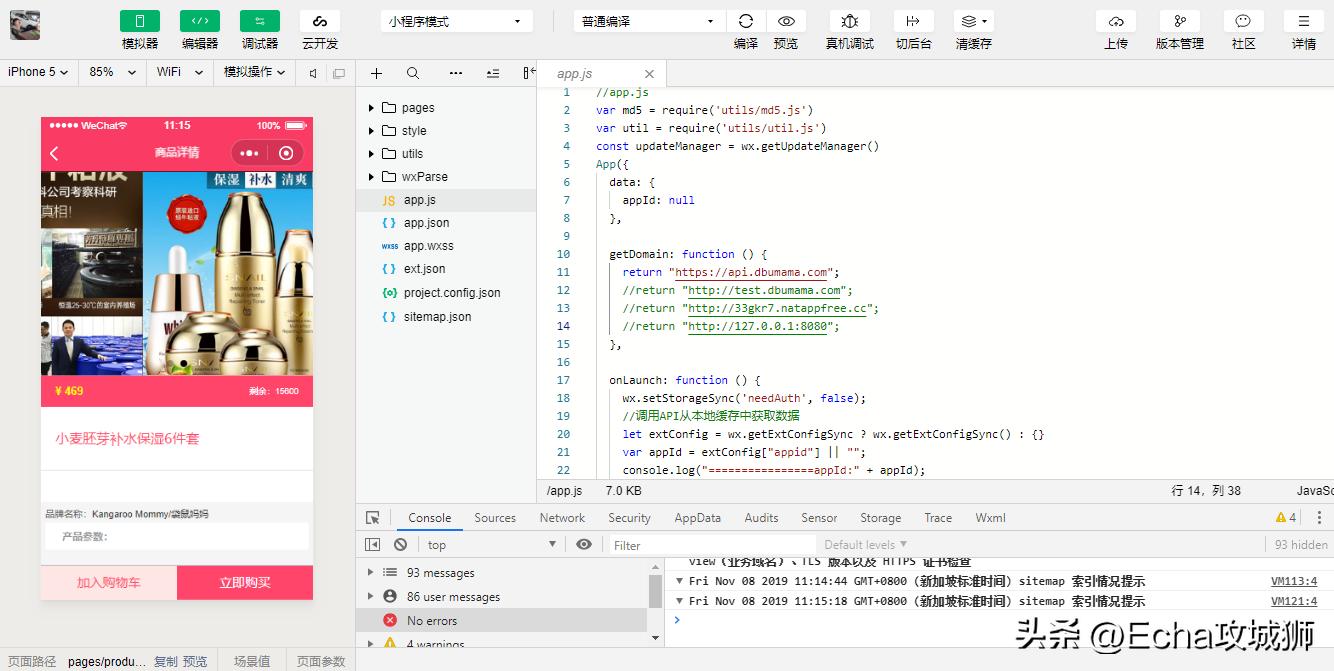The height and width of the screenshot is (671, 1334).
Task: Toggle the Editor (编辑器) panel
Action: click(x=200, y=21)
